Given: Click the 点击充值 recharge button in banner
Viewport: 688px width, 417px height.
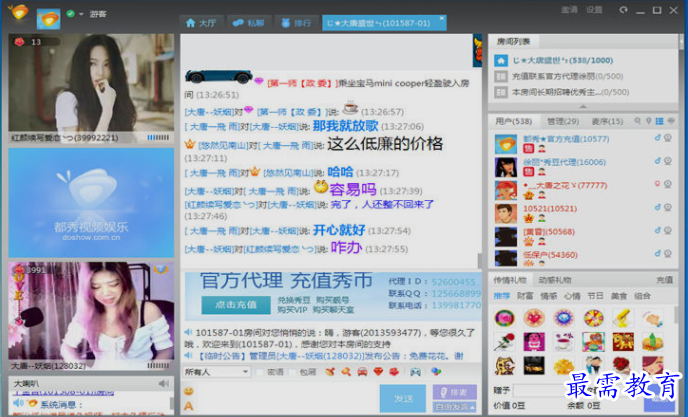Looking at the screenshot, I should tap(235, 304).
